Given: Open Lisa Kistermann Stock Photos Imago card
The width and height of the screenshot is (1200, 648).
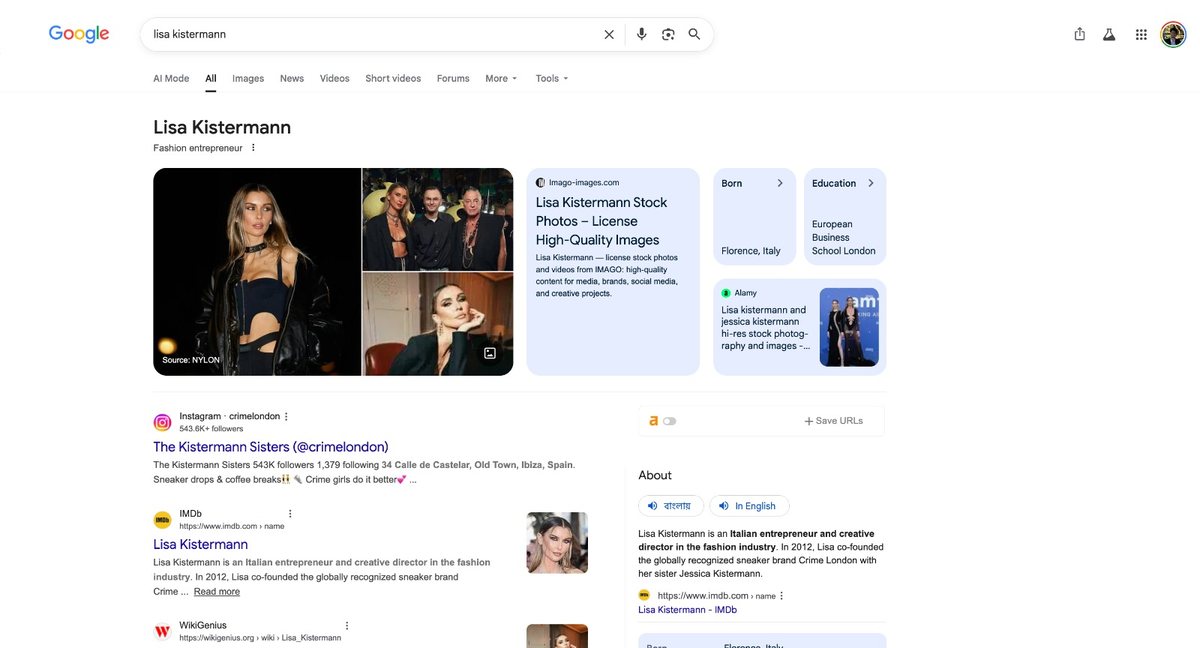Looking at the screenshot, I should pos(613,272).
